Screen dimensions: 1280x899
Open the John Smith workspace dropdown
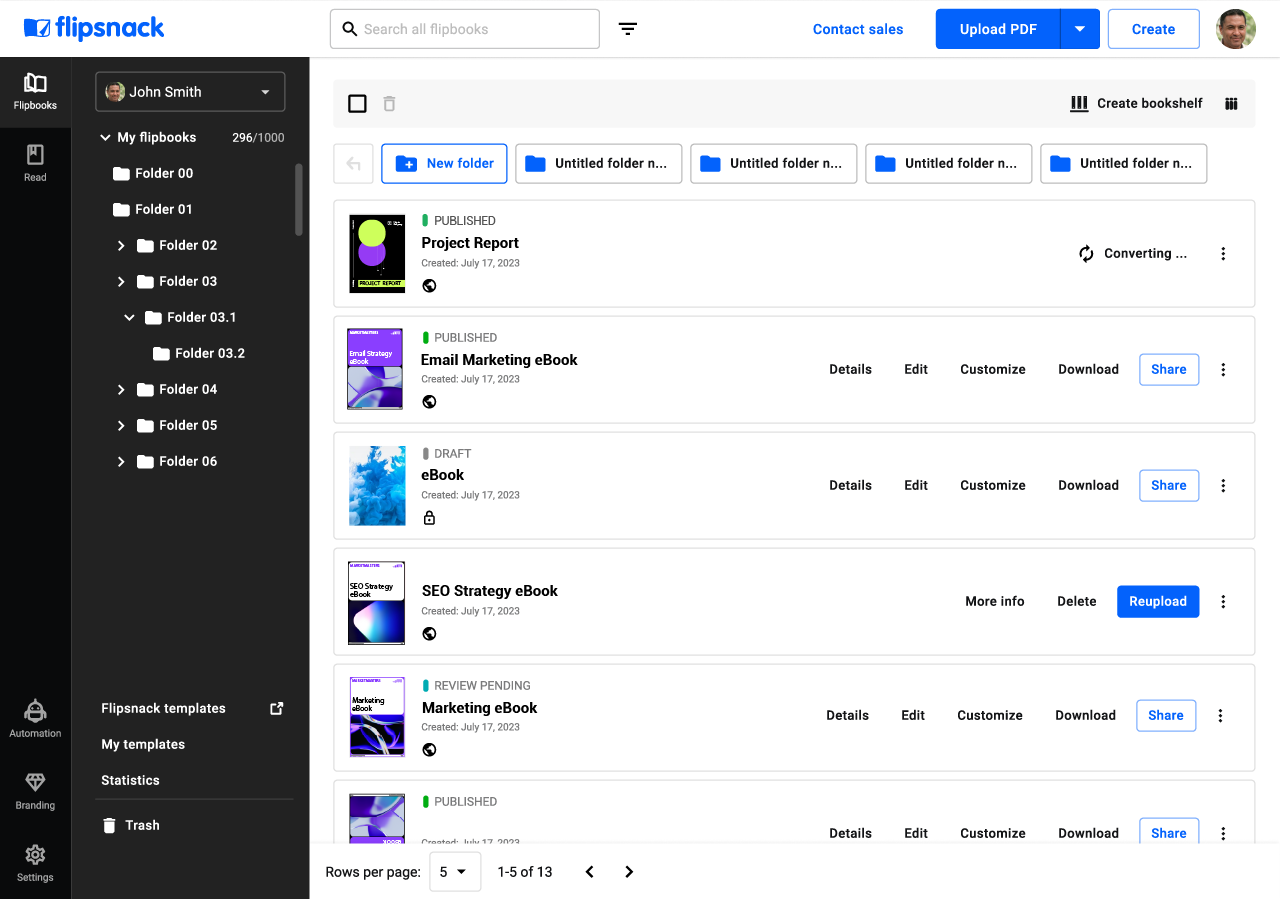[x=190, y=92]
